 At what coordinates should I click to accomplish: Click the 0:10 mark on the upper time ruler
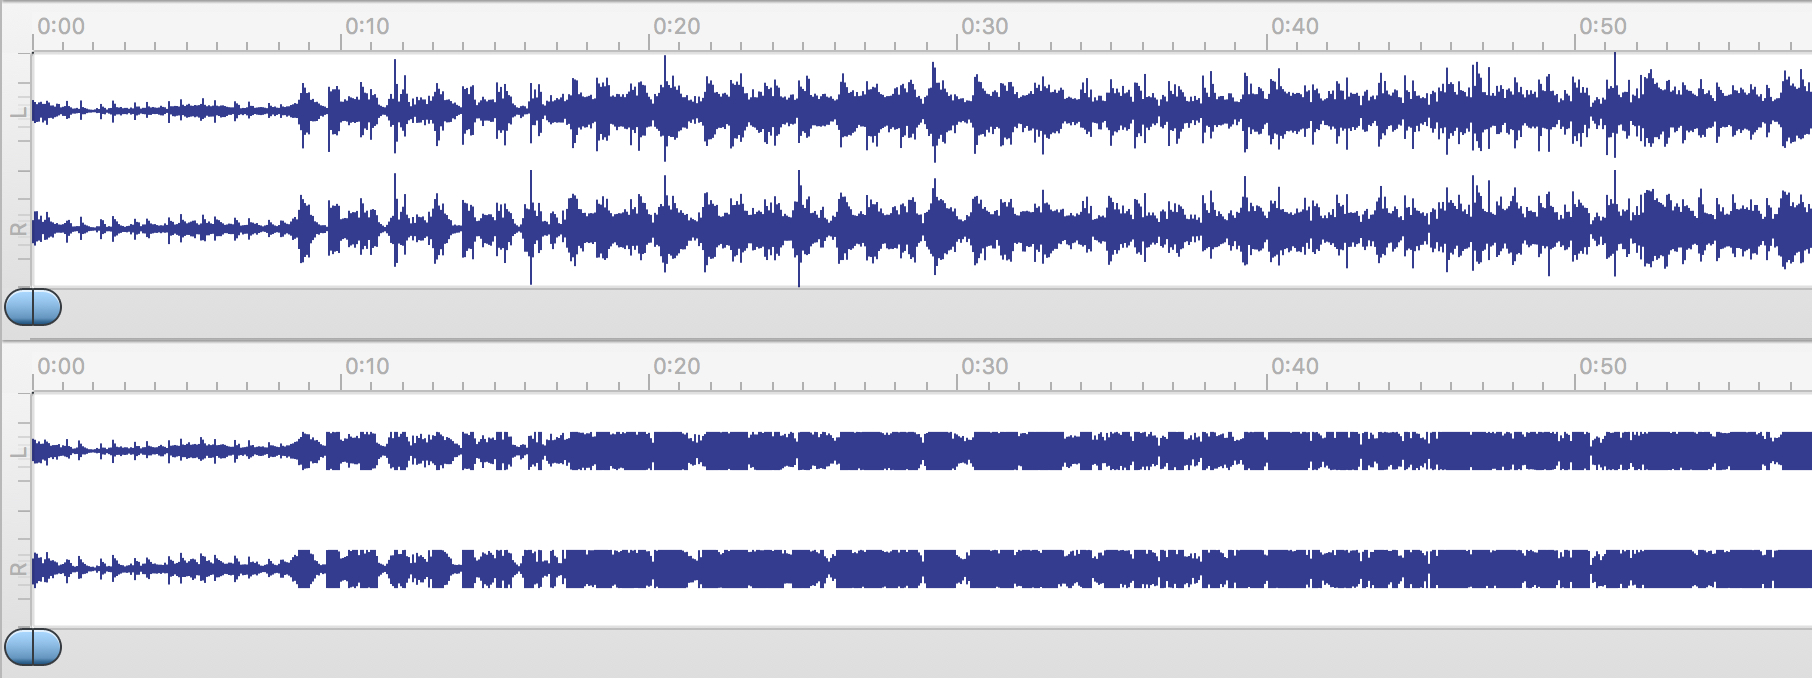pos(366,27)
